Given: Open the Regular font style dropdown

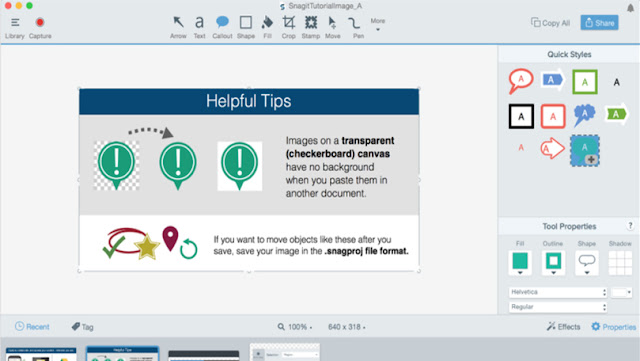Looking at the screenshot, I should 558,307.
